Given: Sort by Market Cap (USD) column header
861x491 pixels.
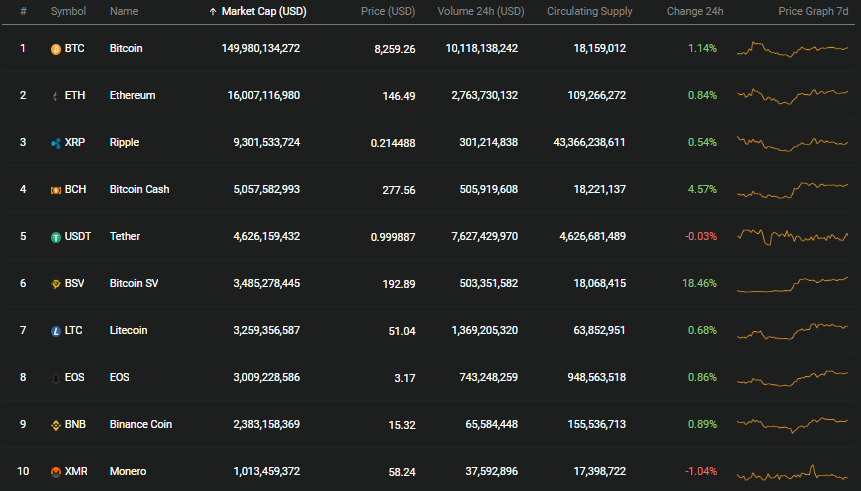Looking at the screenshot, I should pos(264,12).
